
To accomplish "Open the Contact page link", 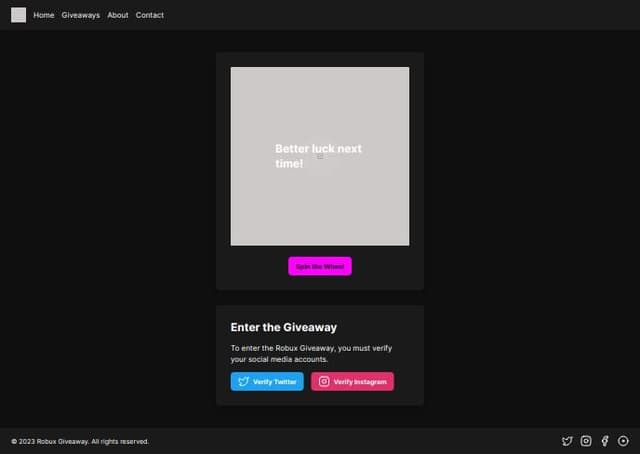I will [150, 15].
